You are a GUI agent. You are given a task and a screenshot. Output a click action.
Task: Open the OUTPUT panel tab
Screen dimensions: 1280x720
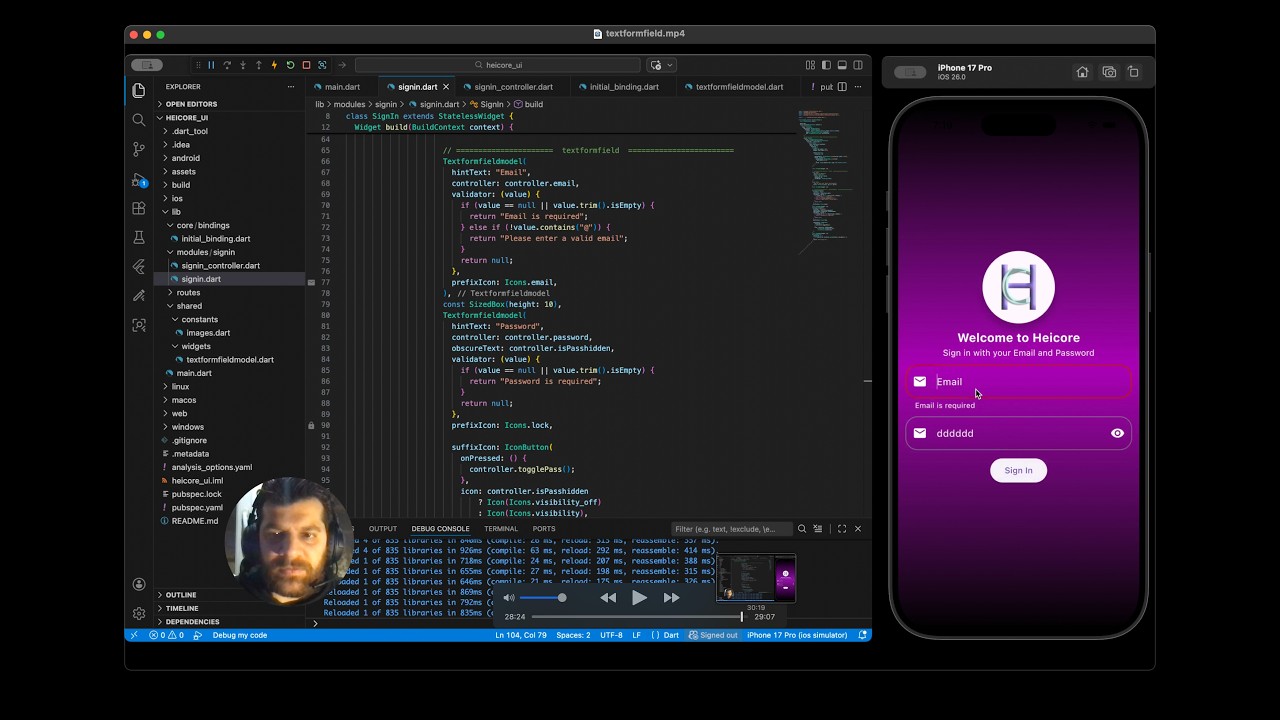tap(383, 529)
